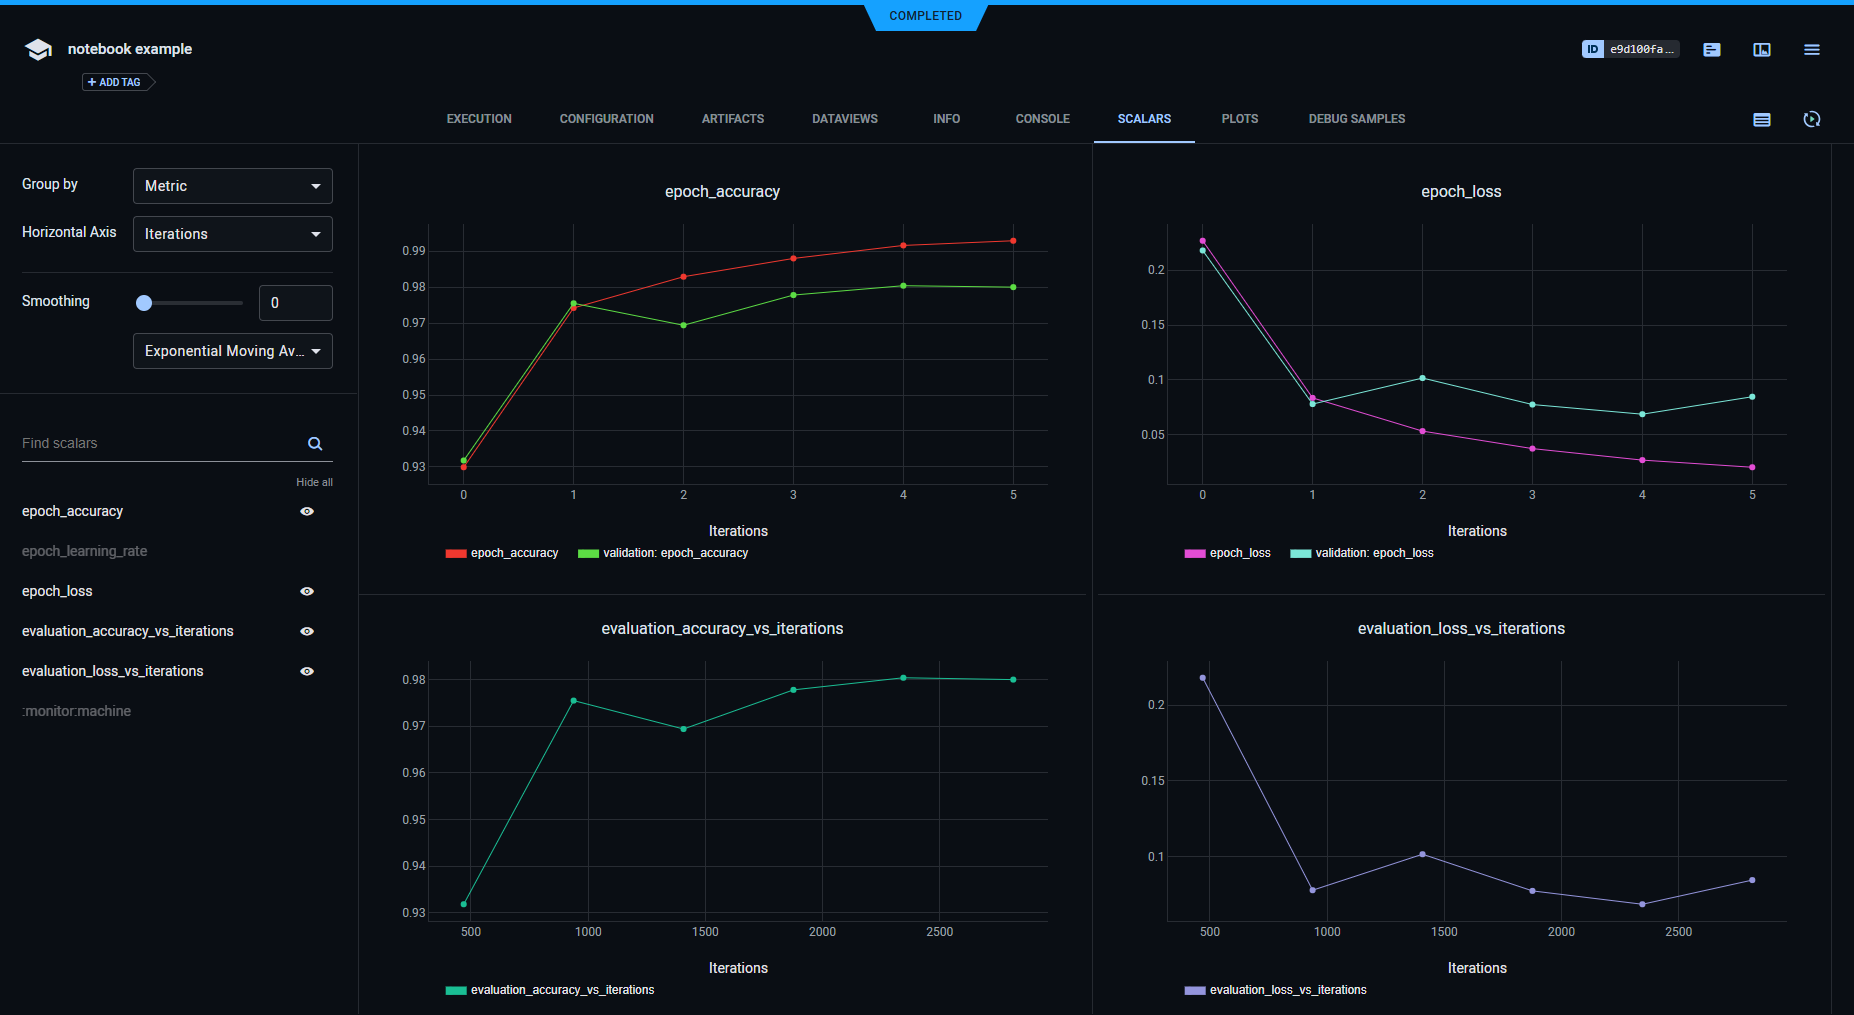Expand the Horizontal Axis Iterations dropdown
This screenshot has width=1854, height=1015.
[x=232, y=234]
